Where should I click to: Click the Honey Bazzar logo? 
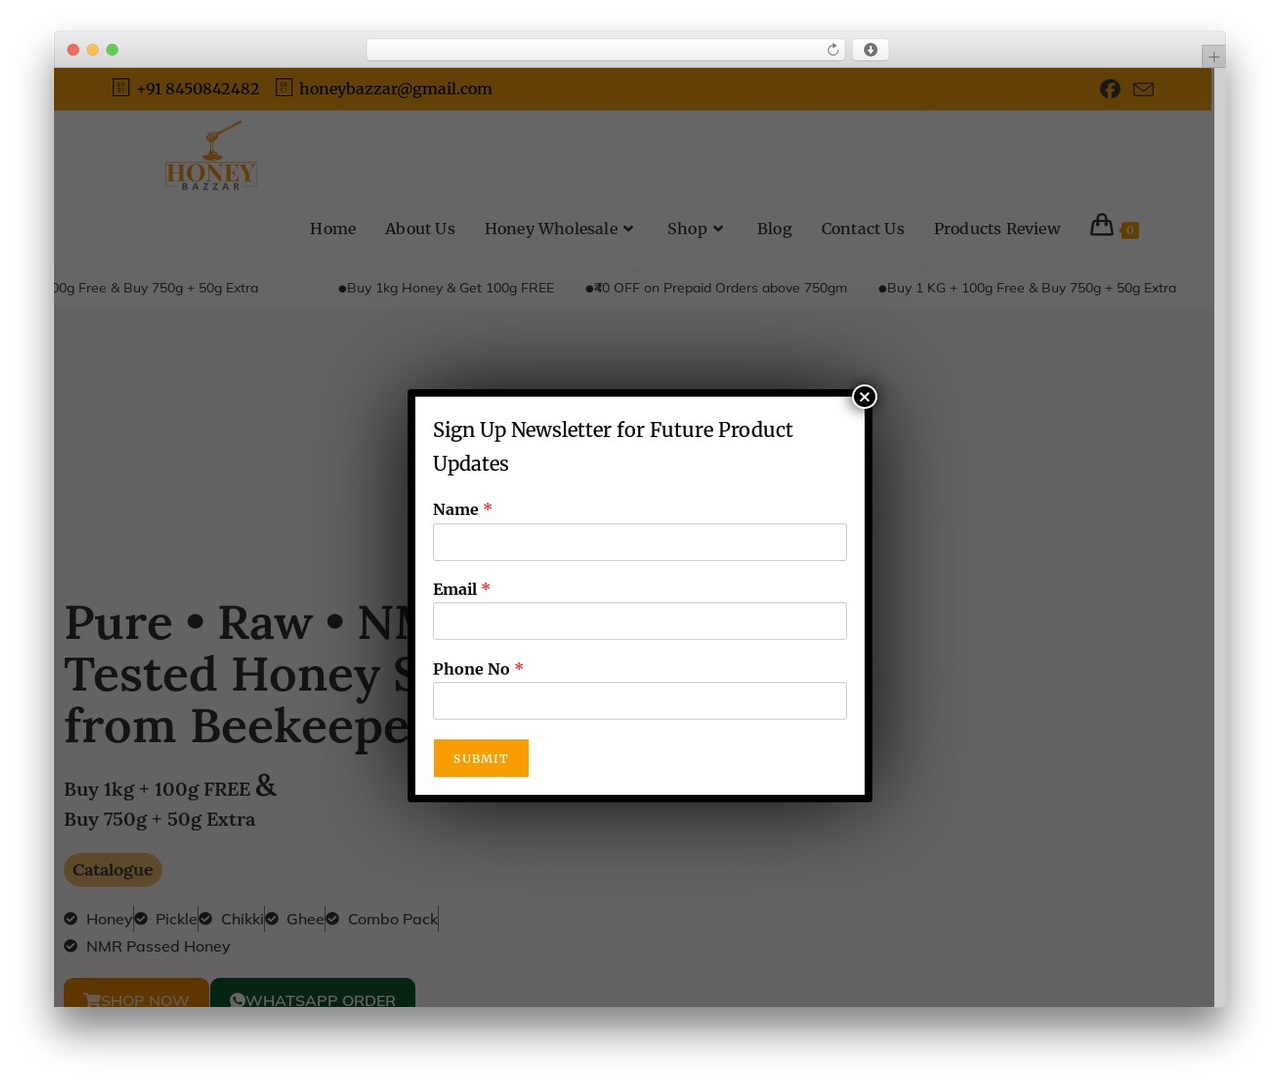pyautogui.click(x=210, y=155)
